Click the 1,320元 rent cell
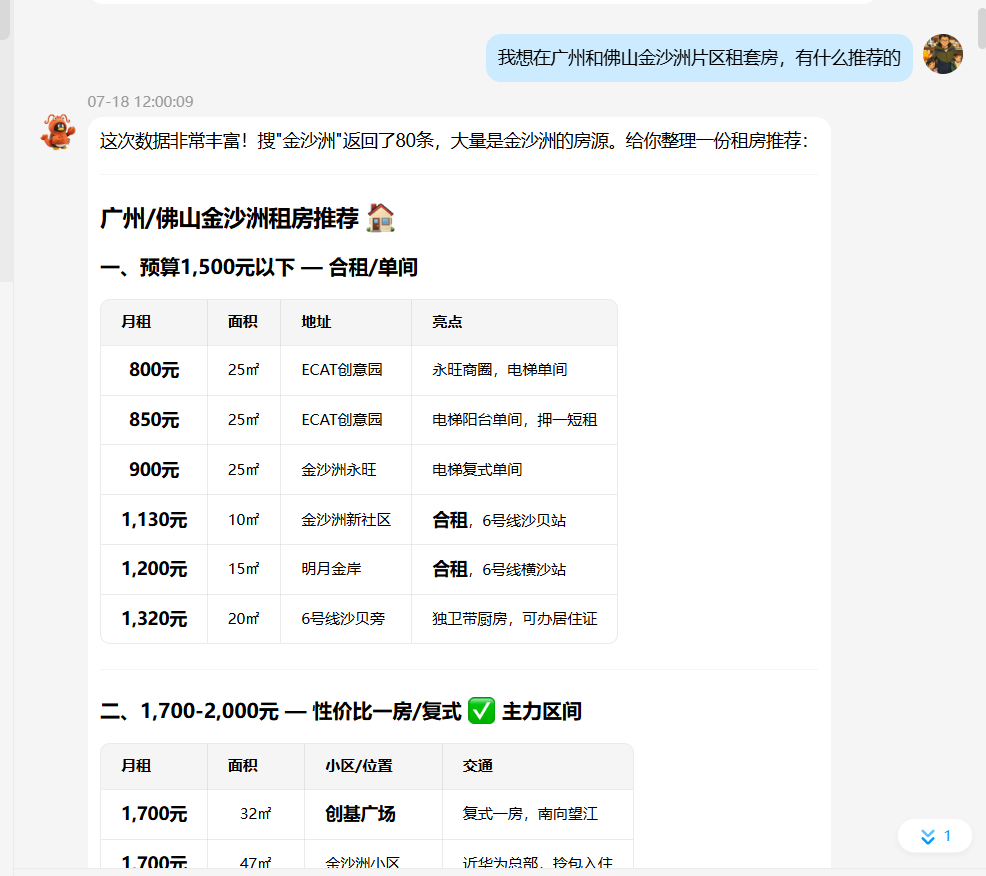This screenshot has height=876, width=986. tap(154, 619)
